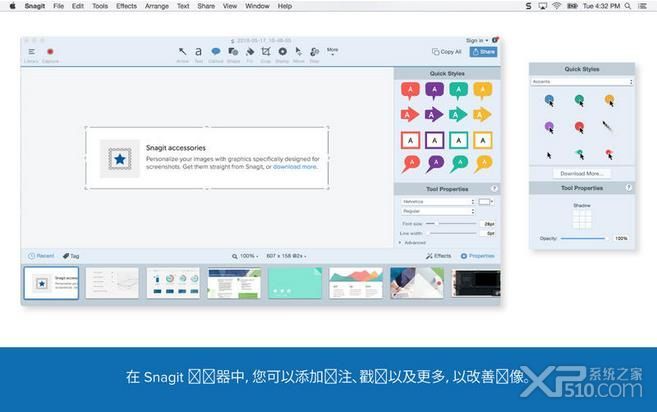Open the Library hamburger icon
657x412 pixels.
pyautogui.click(x=31, y=52)
